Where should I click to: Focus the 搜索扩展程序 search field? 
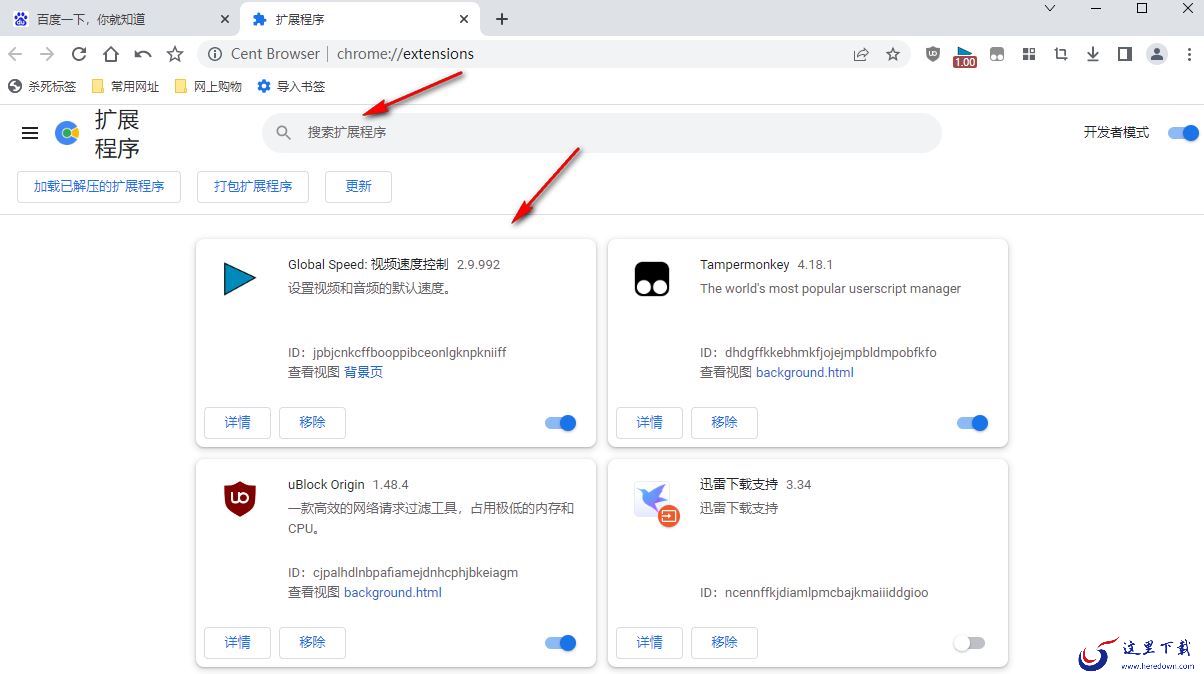click(x=602, y=132)
